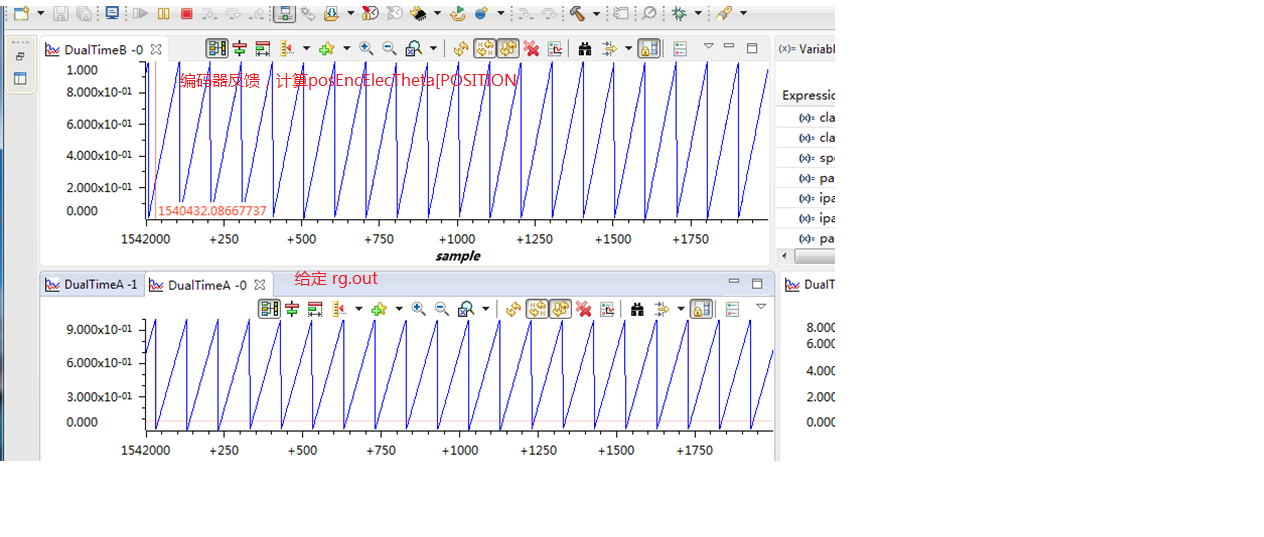
Task: Open the DualTimeA view menu triangle
Action: pos(760,306)
